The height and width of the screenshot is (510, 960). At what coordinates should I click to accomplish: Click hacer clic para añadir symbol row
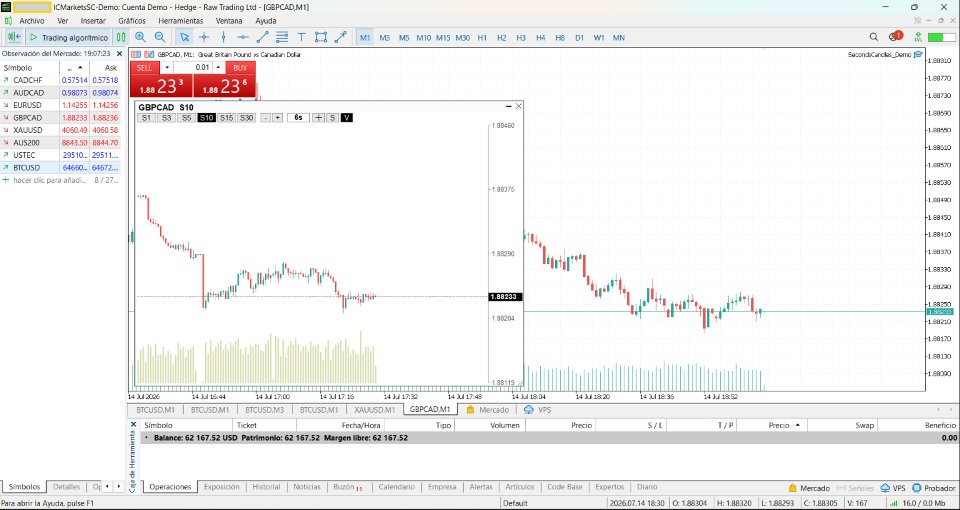(61, 180)
